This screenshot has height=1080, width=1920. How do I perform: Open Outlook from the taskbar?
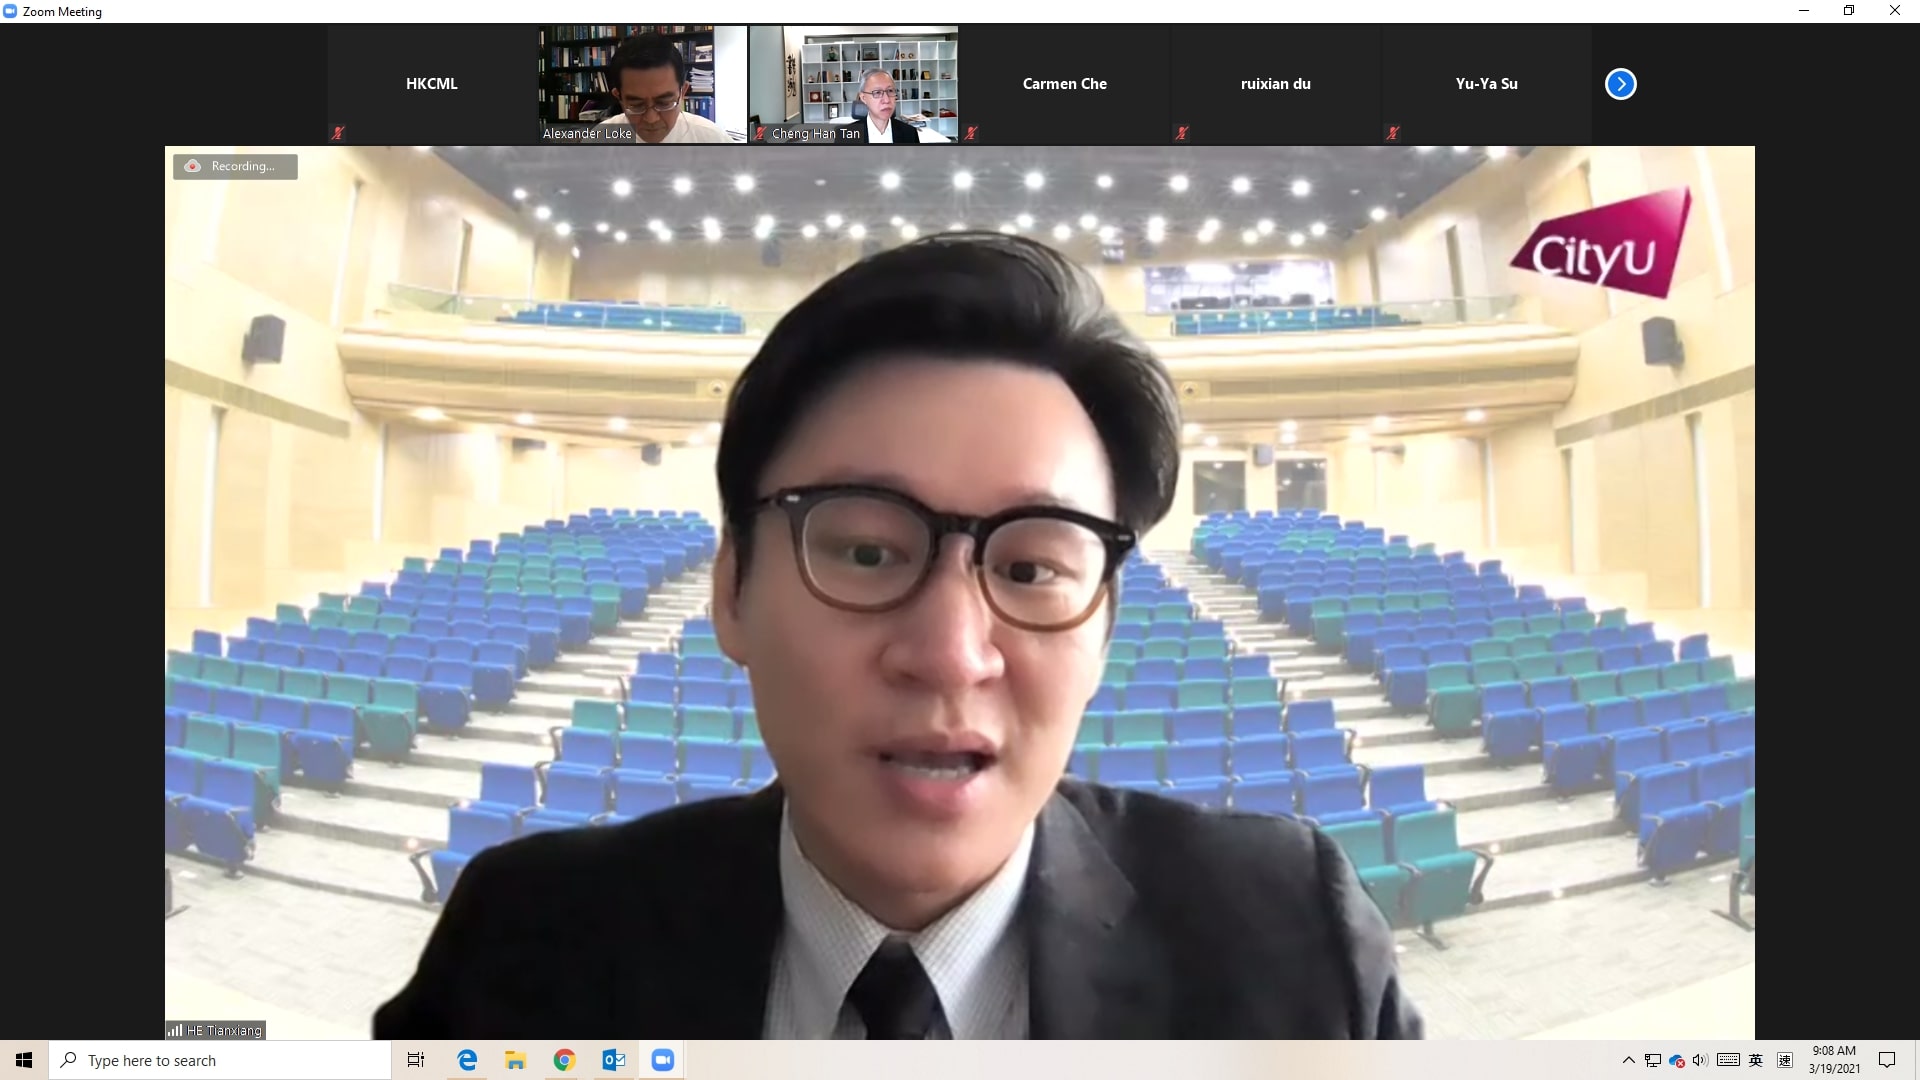[613, 1060]
